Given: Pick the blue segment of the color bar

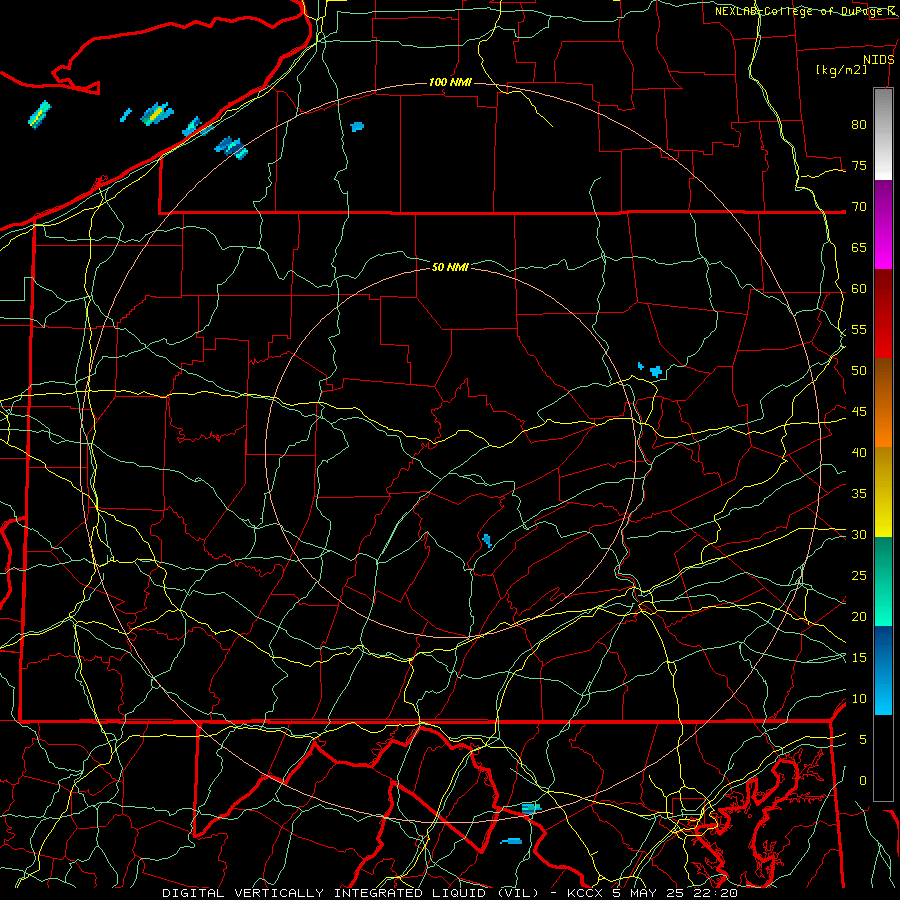Looking at the screenshot, I should 883,670.
